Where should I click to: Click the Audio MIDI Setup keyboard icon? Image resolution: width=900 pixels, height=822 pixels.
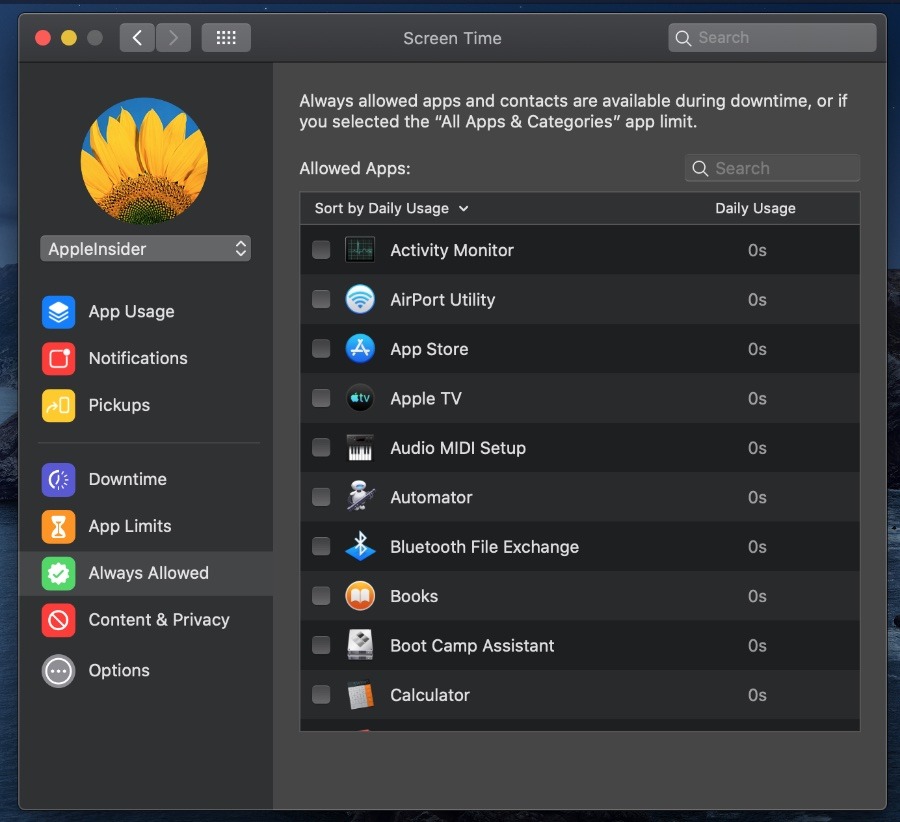click(360, 448)
